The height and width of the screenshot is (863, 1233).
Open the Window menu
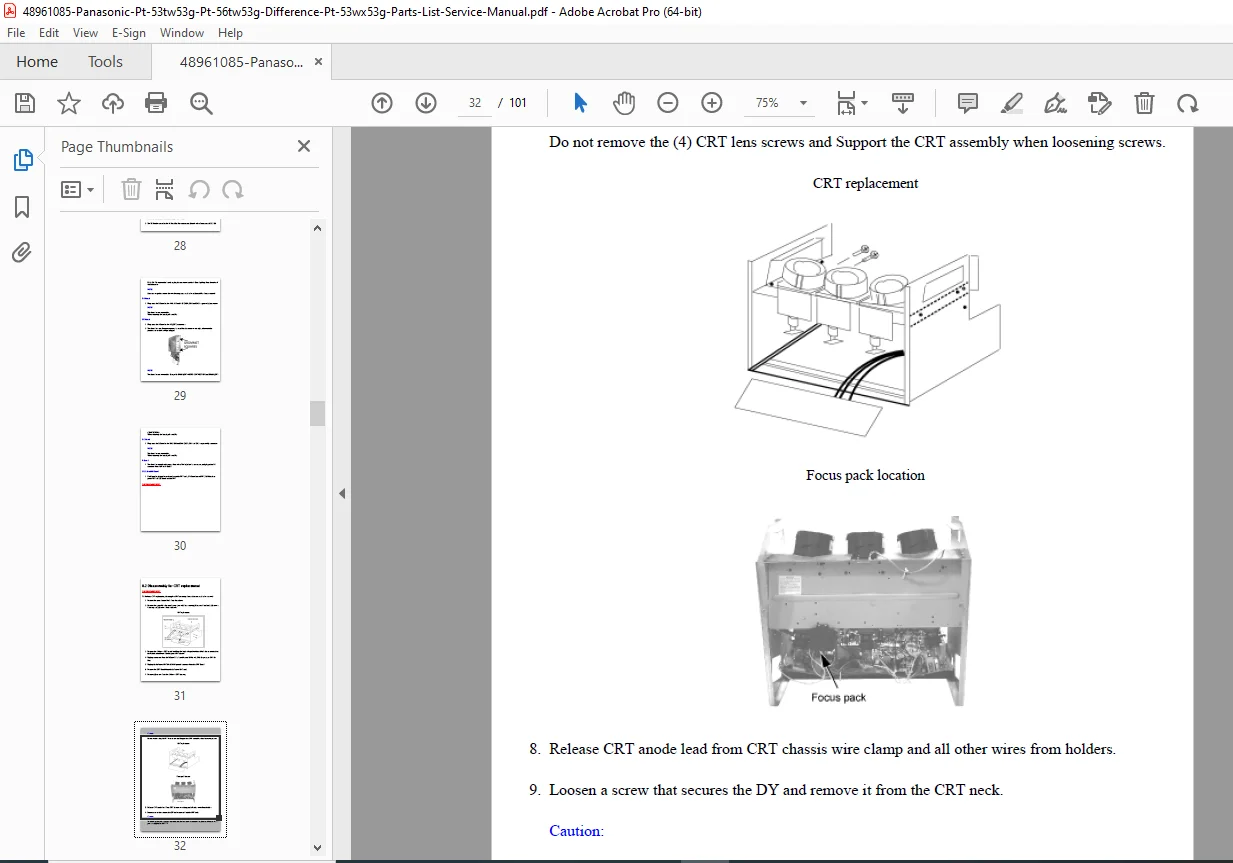[x=182, y=33]
